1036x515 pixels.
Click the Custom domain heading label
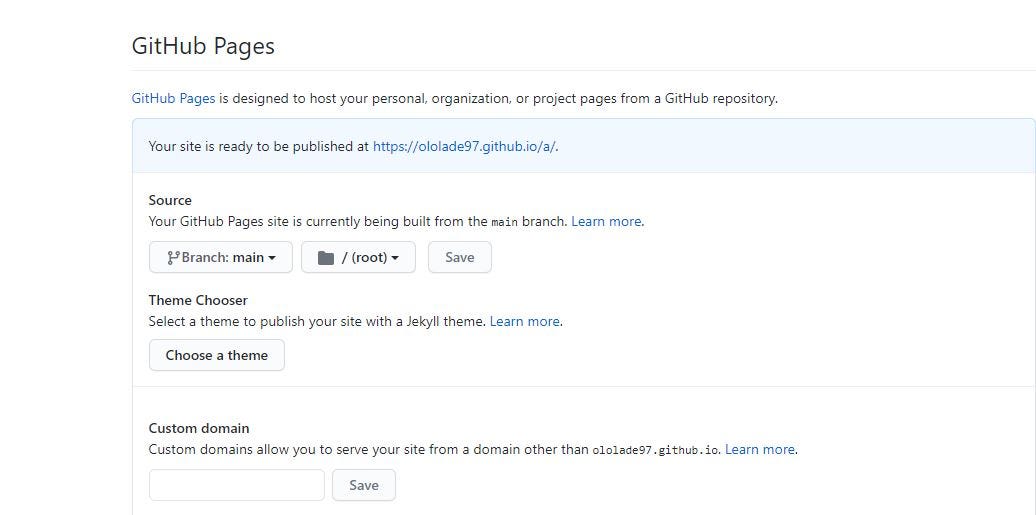[x=199, y=428]
